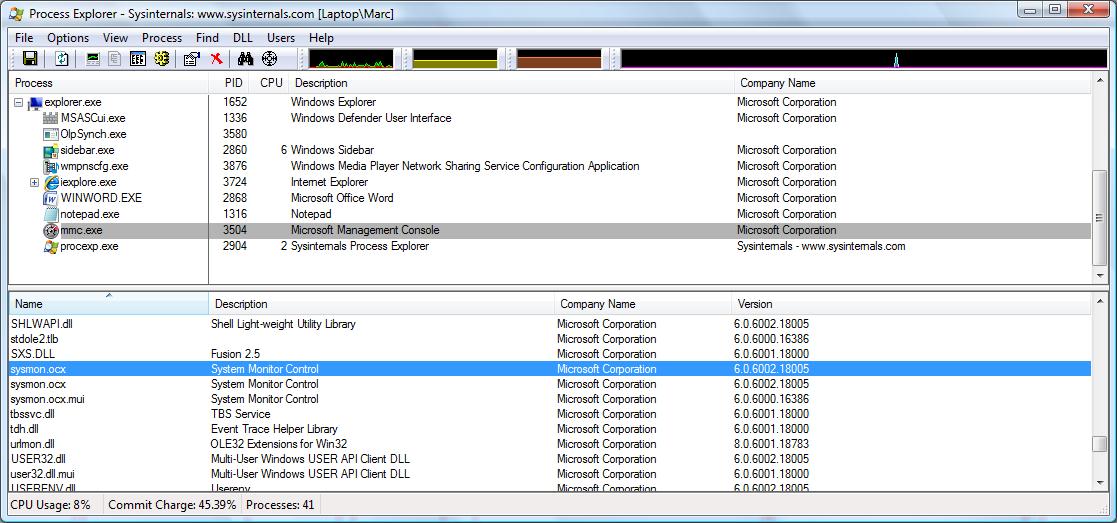The width and height of the screenshot is (1117, 523).
Task: Click the brown physical memory graph
Action: tap(558, 59)
